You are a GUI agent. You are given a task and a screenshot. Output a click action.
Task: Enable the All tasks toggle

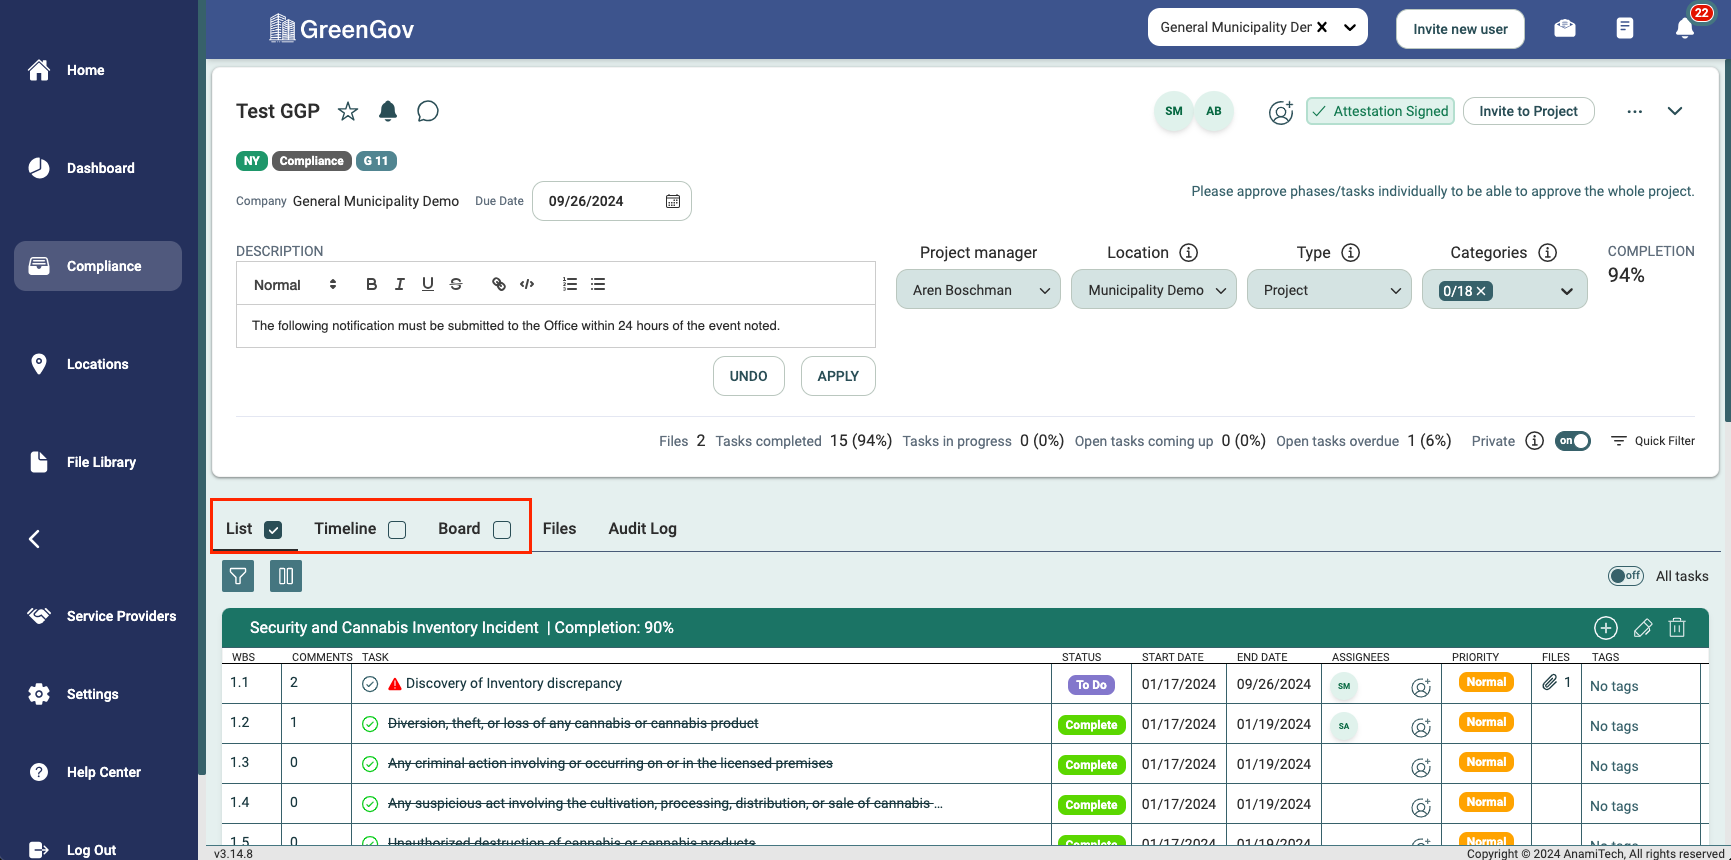point(1625,576)
